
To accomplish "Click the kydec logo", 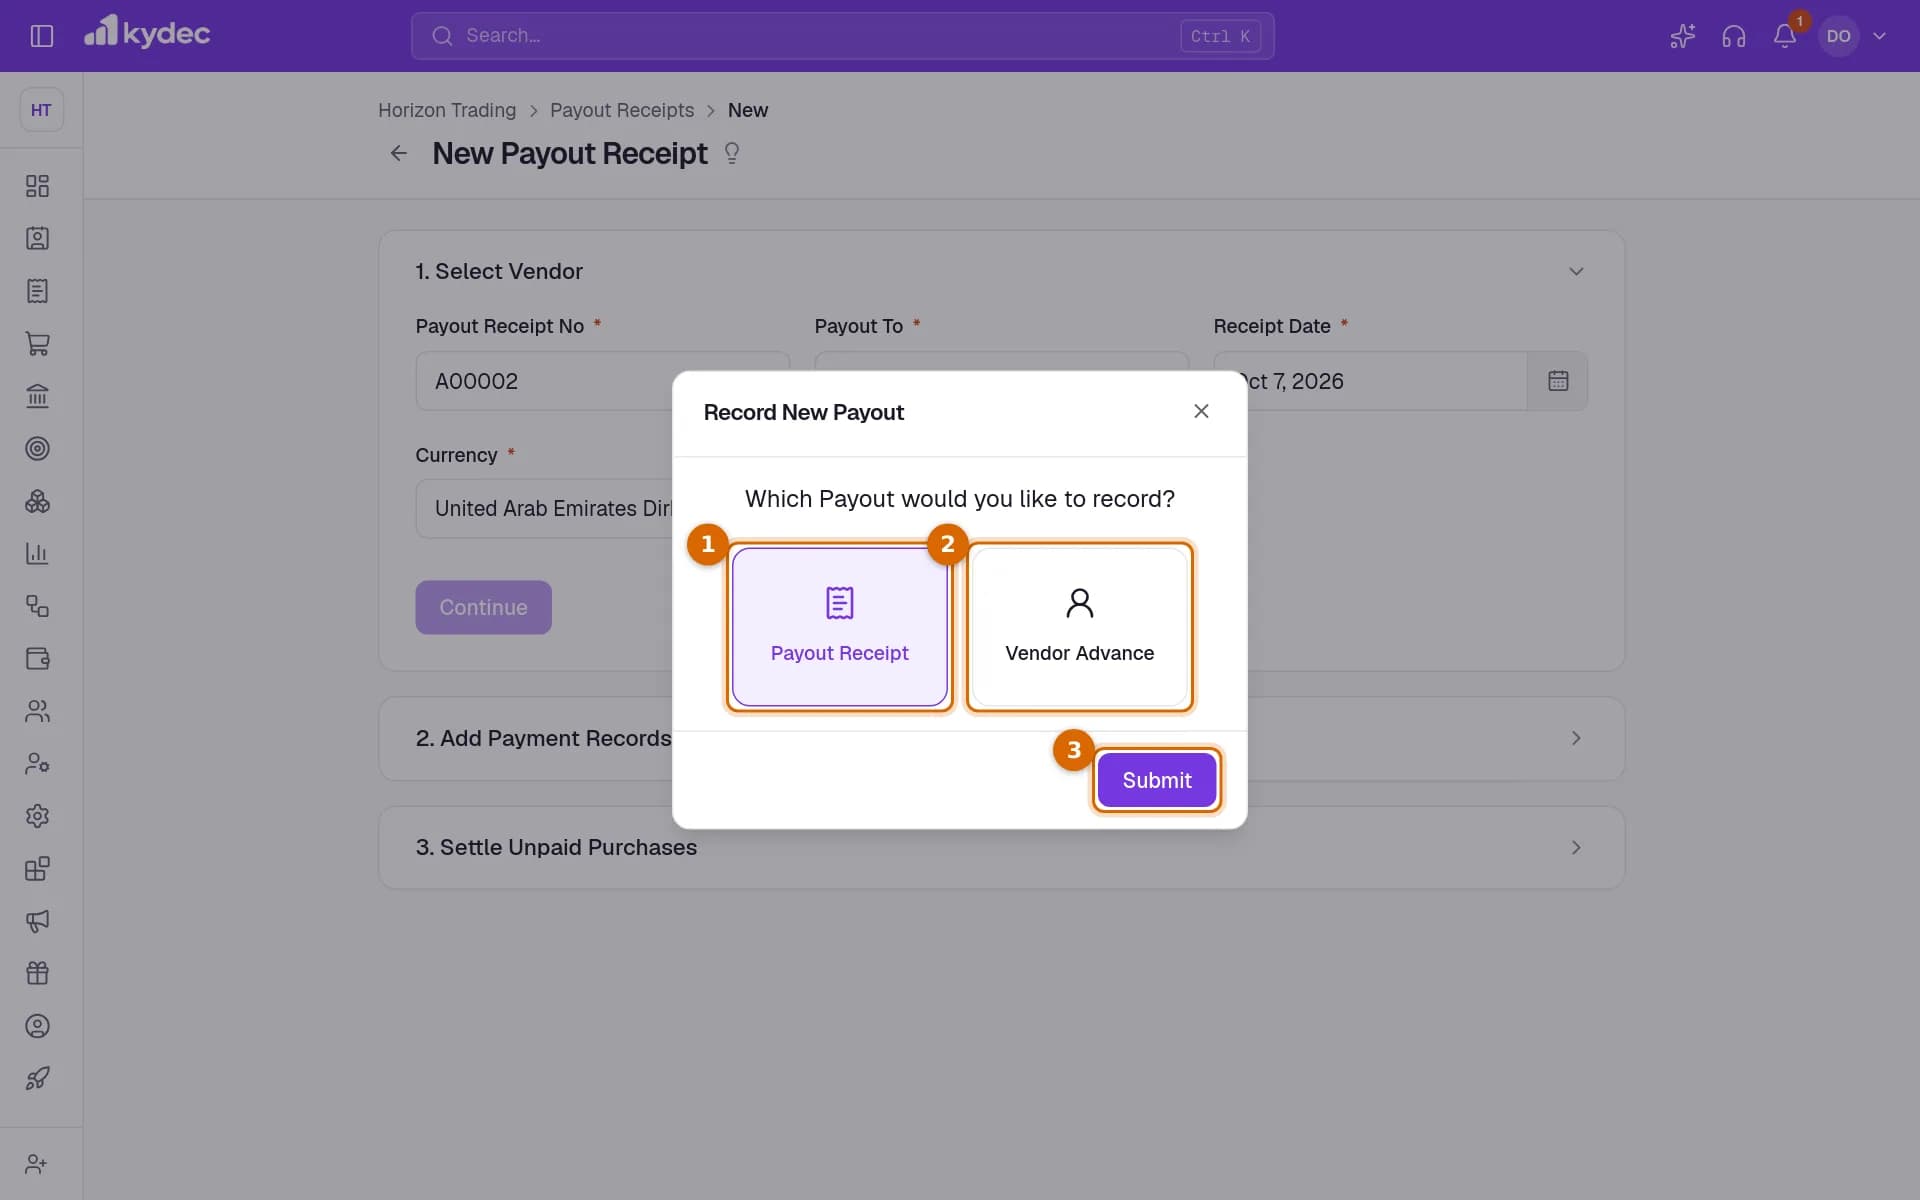I will pos(147,33).
